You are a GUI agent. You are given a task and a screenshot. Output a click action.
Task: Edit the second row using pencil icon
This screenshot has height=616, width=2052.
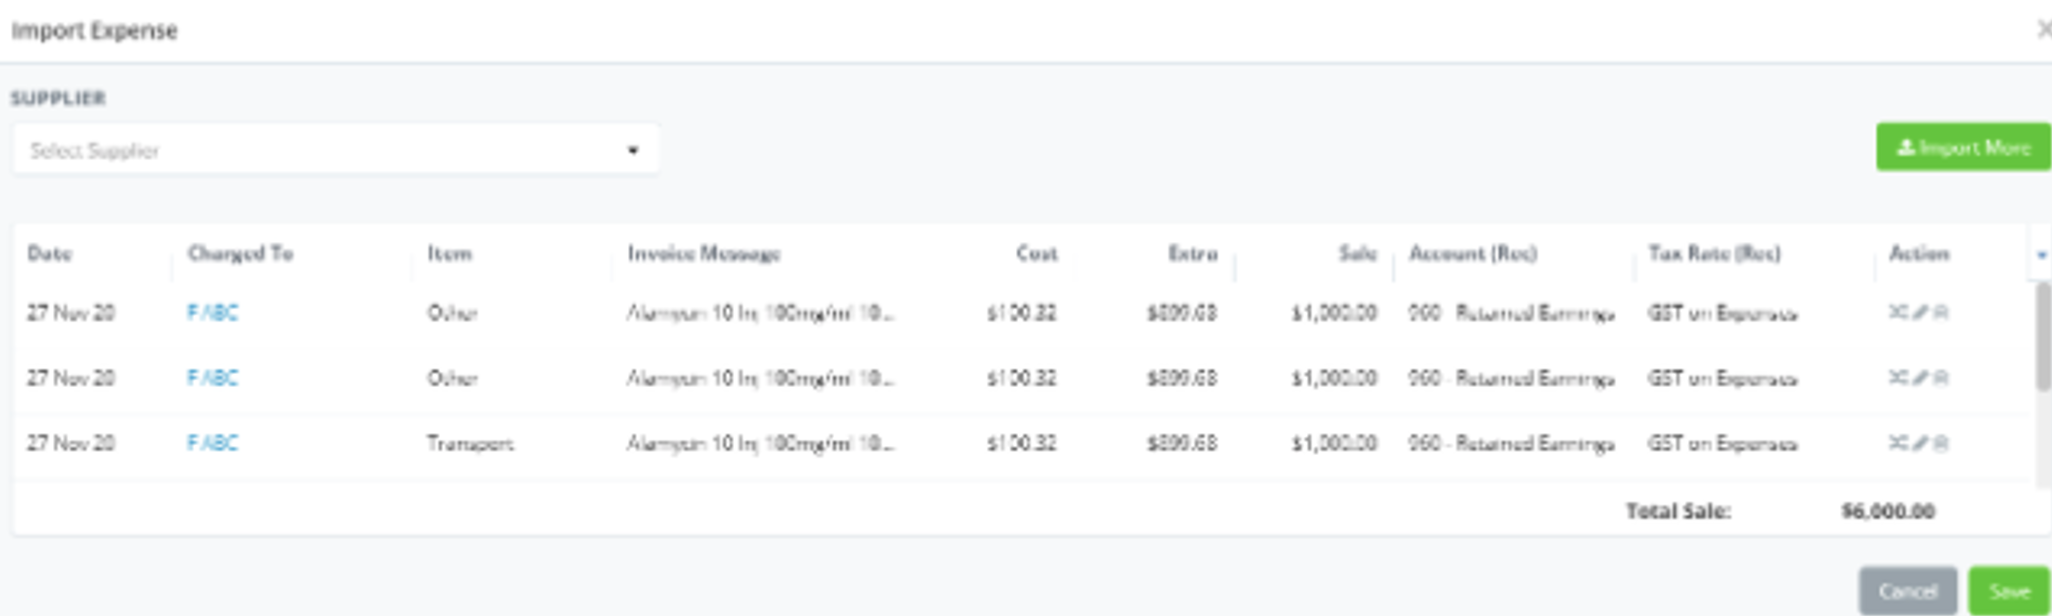click(x=1920, y=377)
